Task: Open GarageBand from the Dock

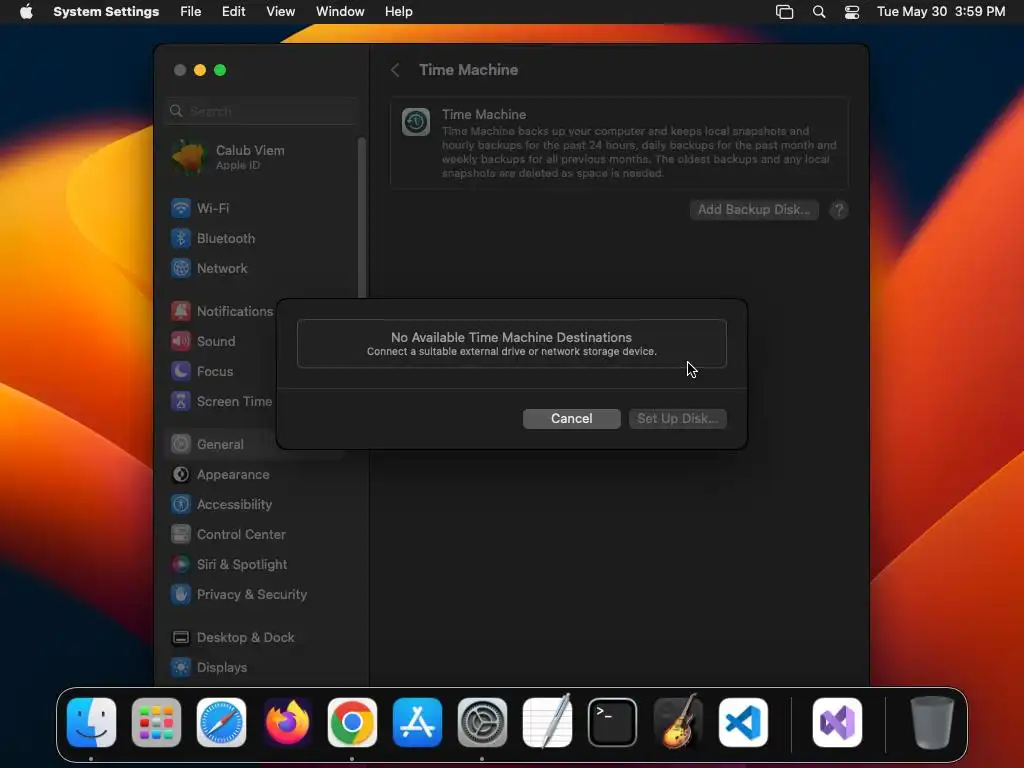Action: coord(678,722)
